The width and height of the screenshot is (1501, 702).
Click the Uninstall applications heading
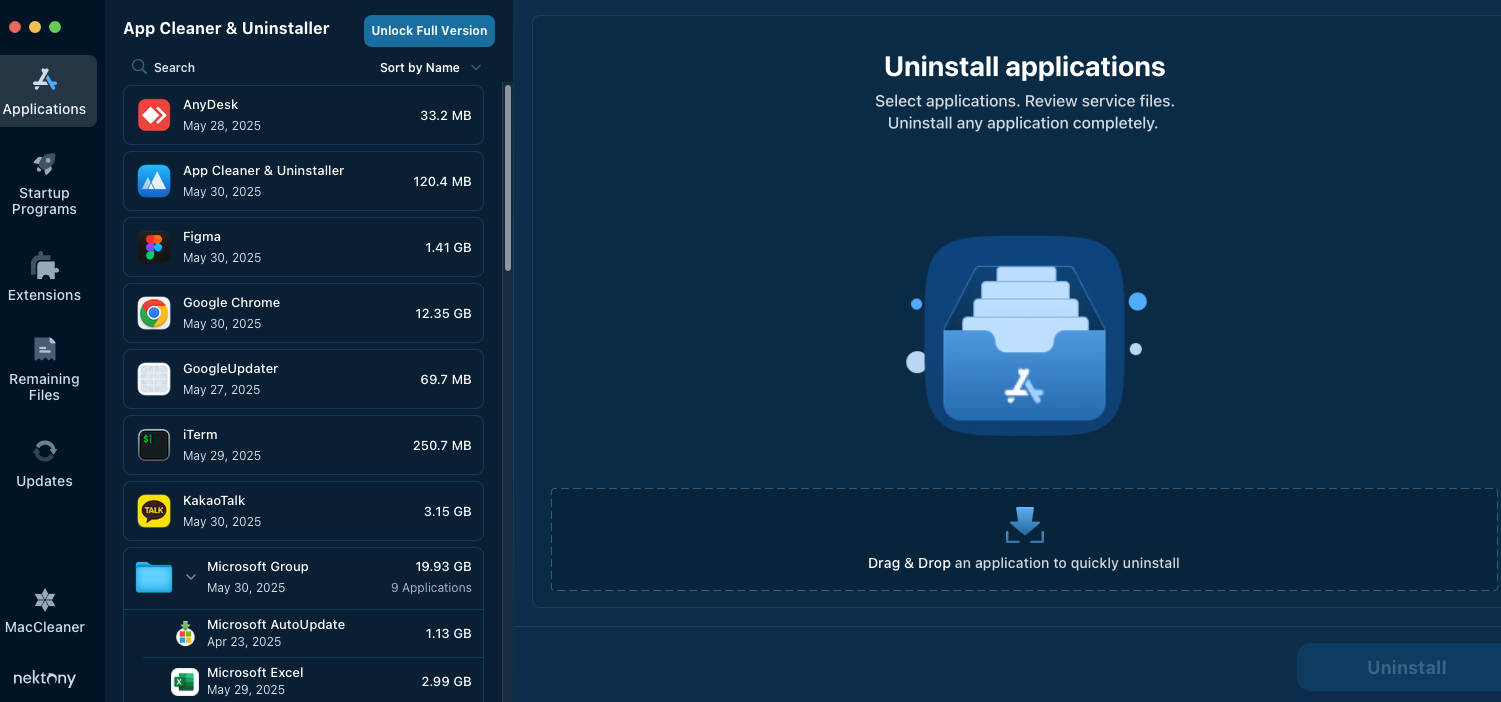coord(1025,67)
